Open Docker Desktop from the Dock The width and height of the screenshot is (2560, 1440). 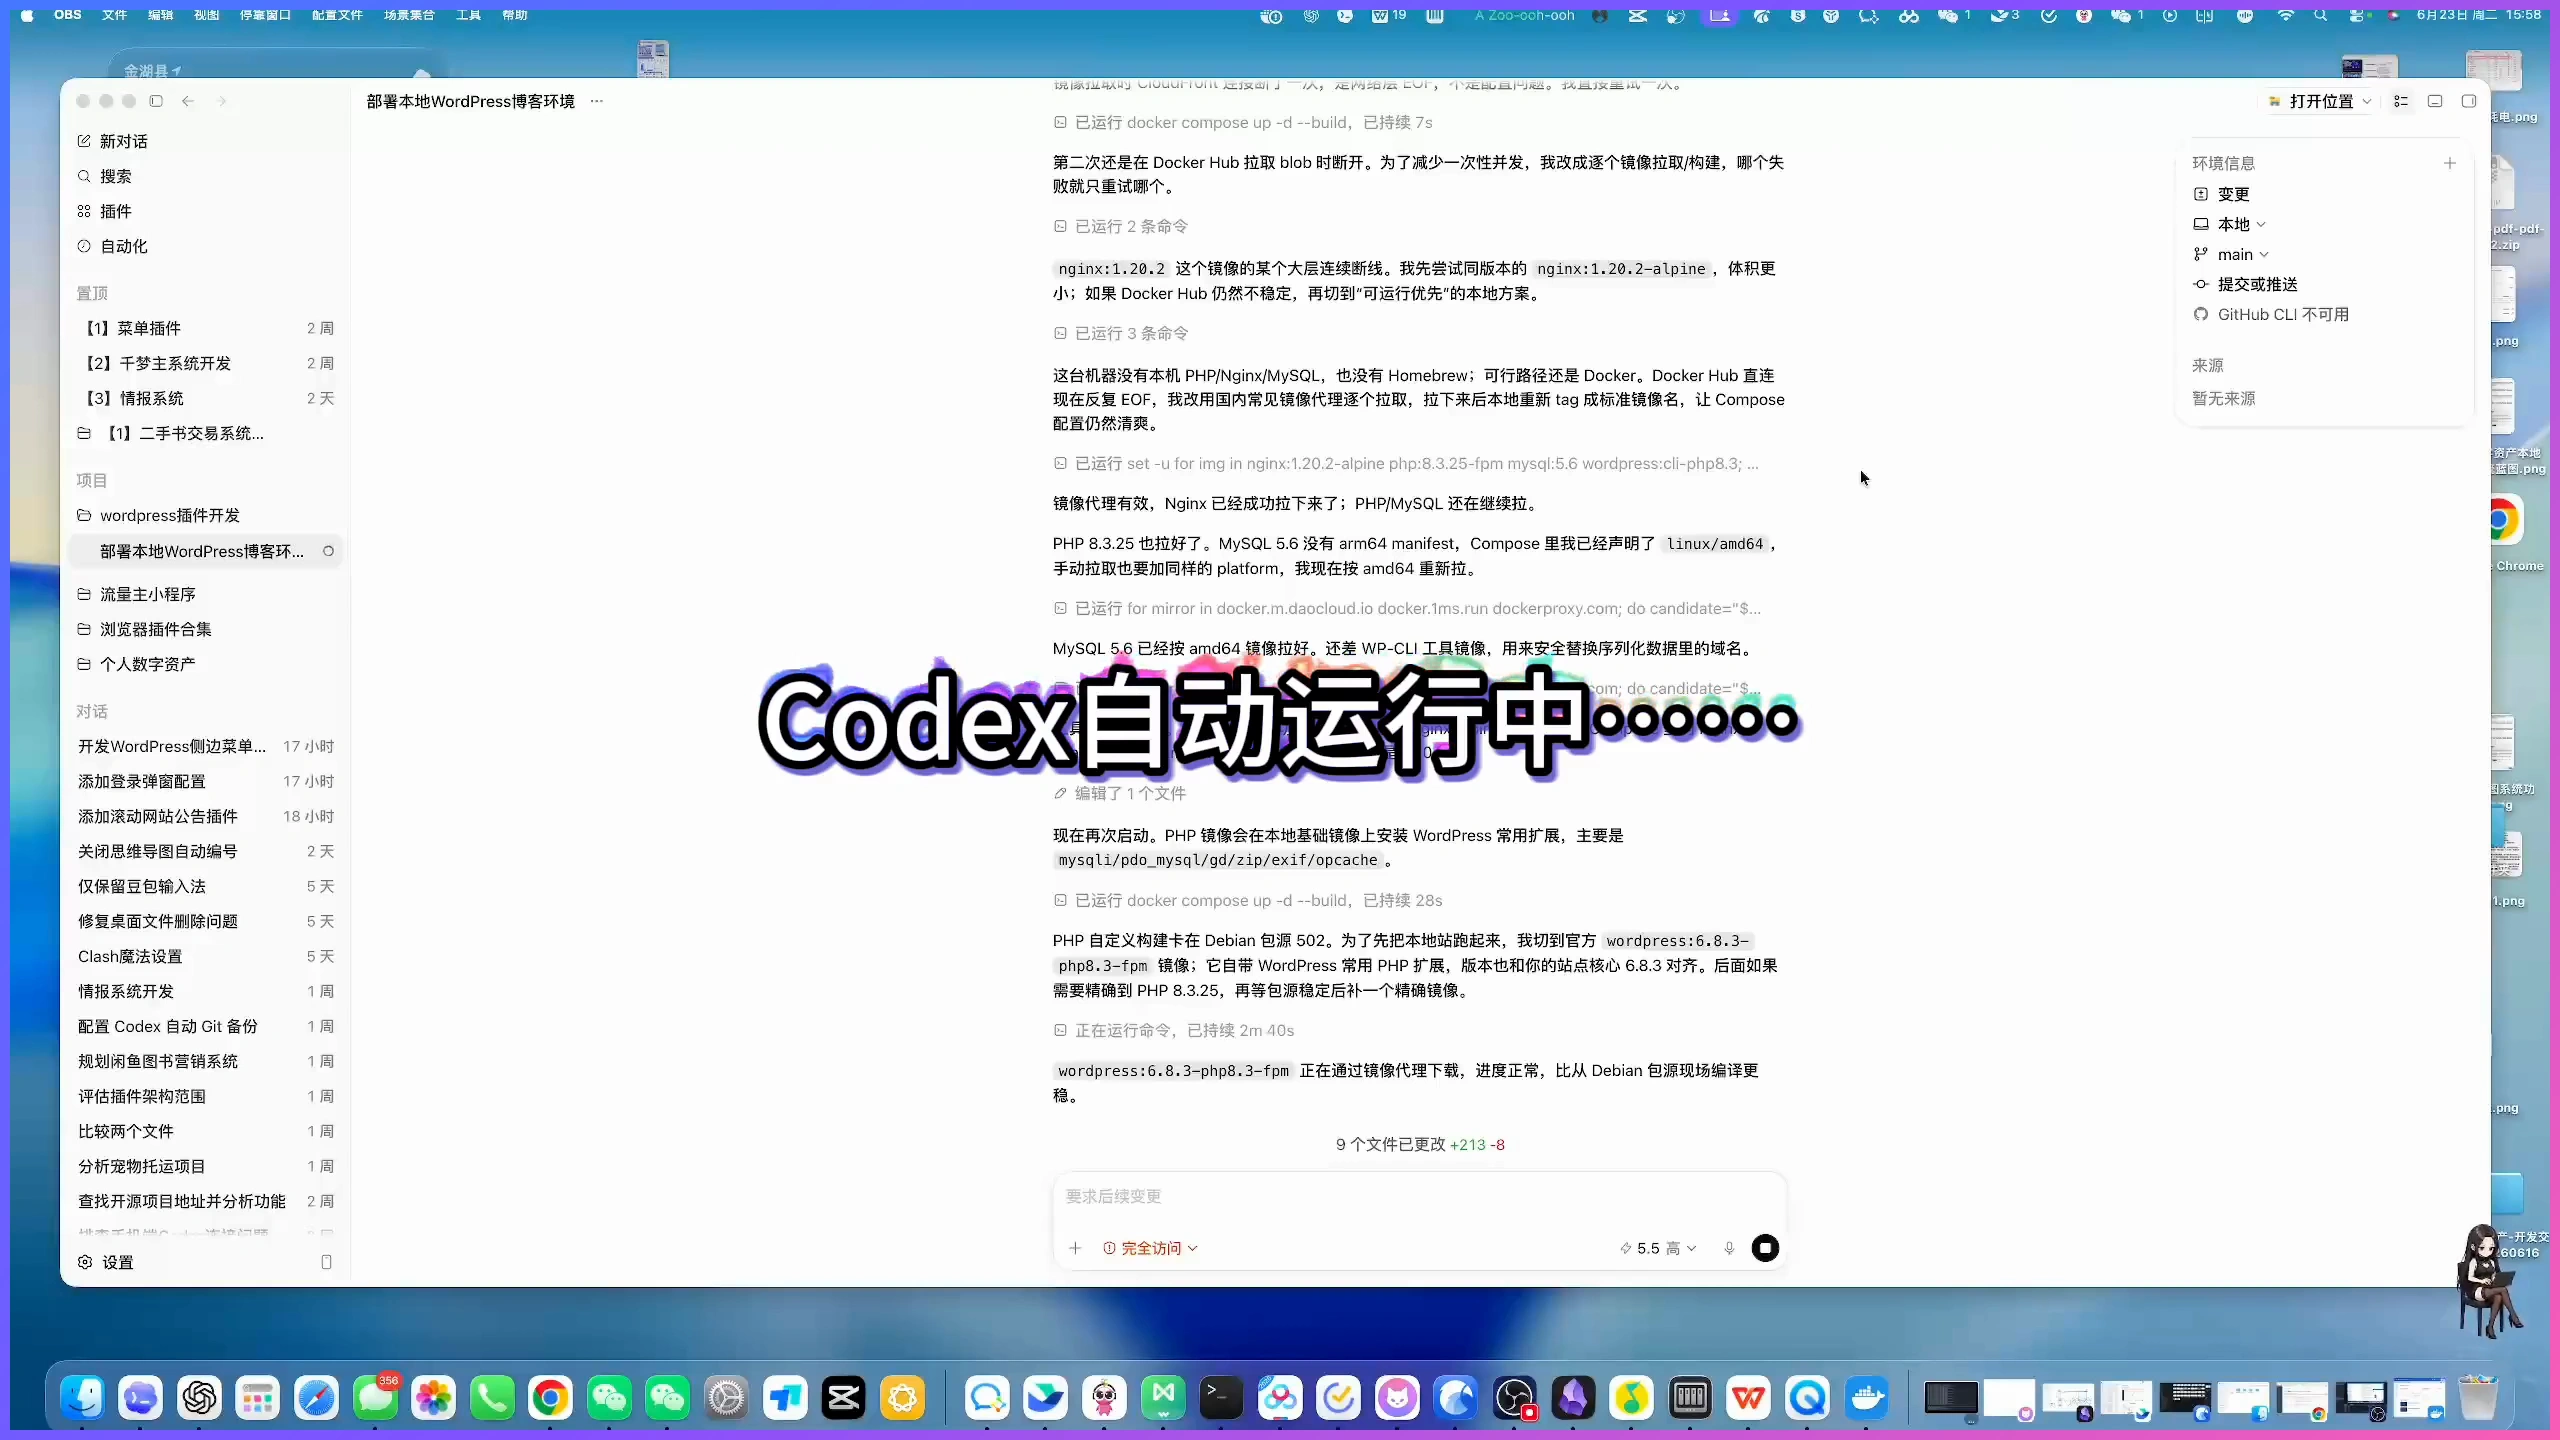tap(1866, 1397)
